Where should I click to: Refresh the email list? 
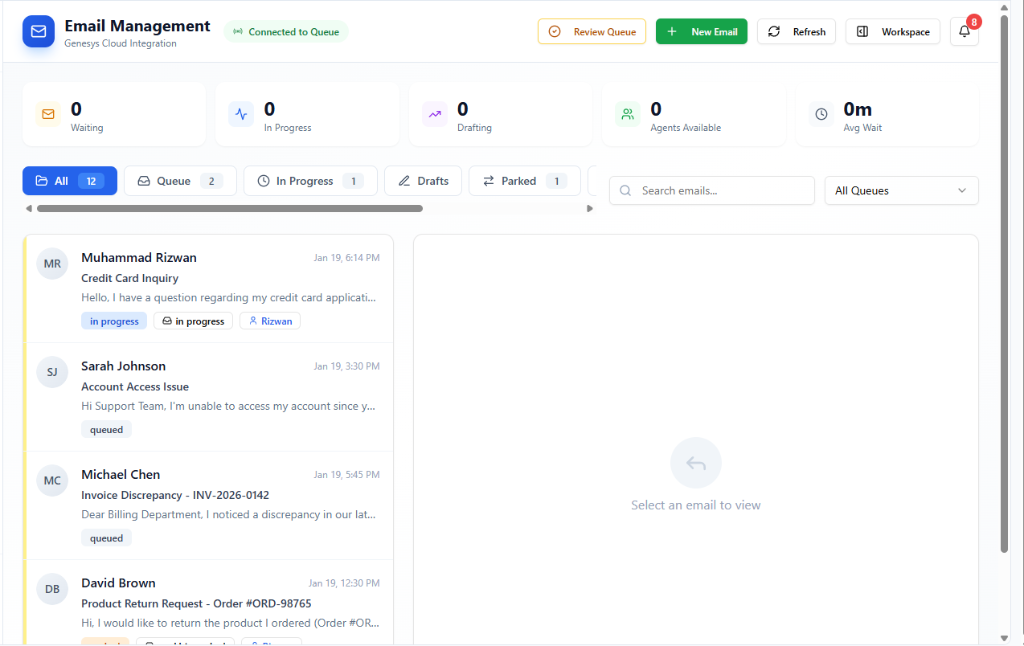(x=796, y=31)
